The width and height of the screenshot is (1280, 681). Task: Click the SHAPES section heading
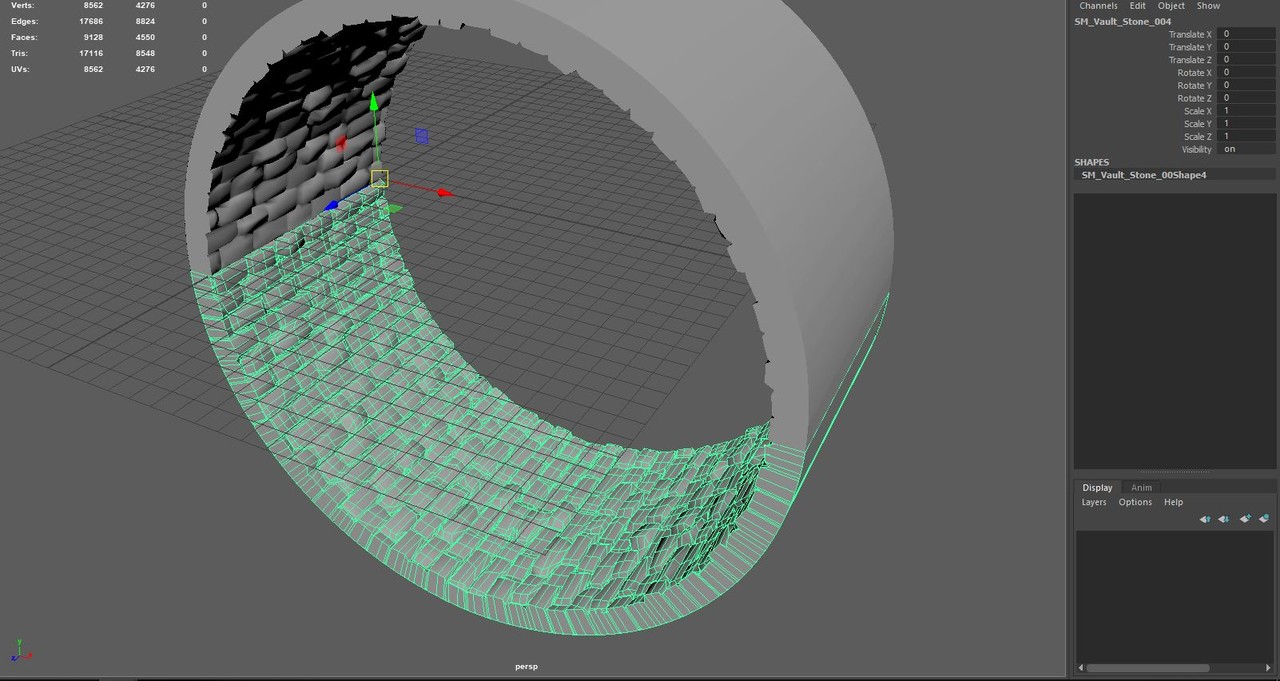click(1091, 162)
